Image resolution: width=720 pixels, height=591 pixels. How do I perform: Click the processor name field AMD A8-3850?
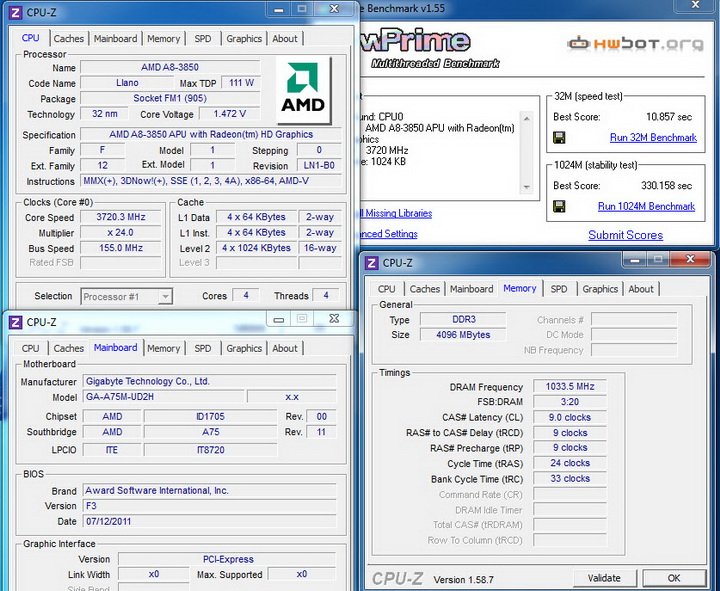click(170, 67)
